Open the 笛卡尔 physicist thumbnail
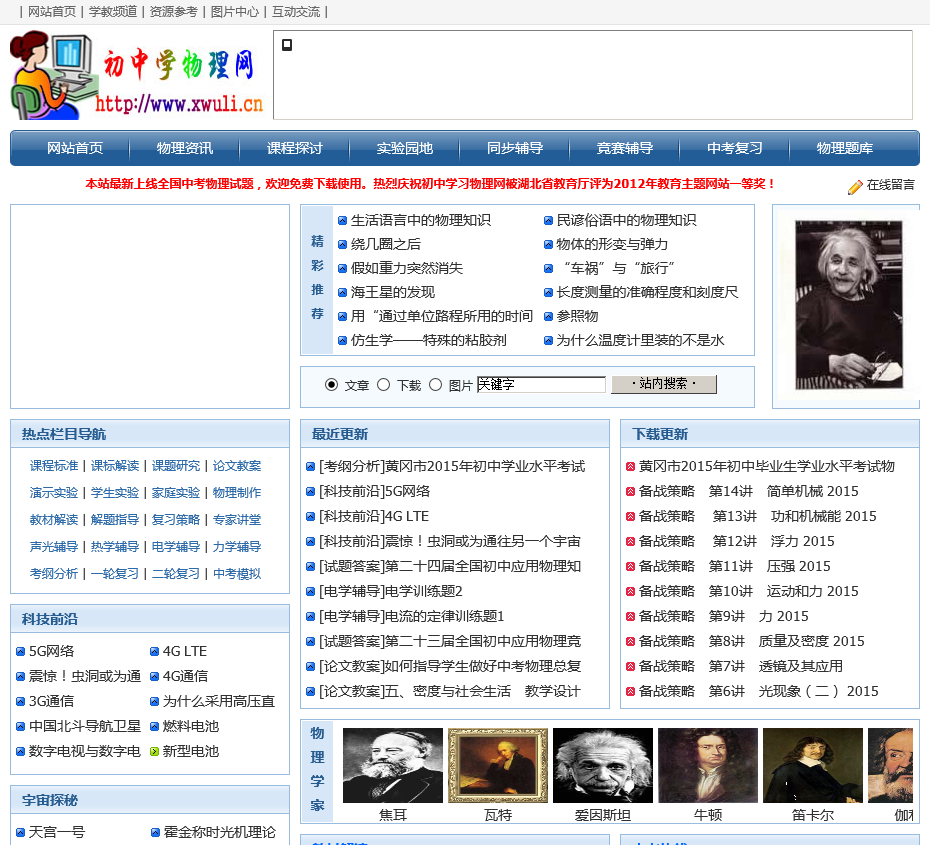930x845 pixels. pos(813,766)
